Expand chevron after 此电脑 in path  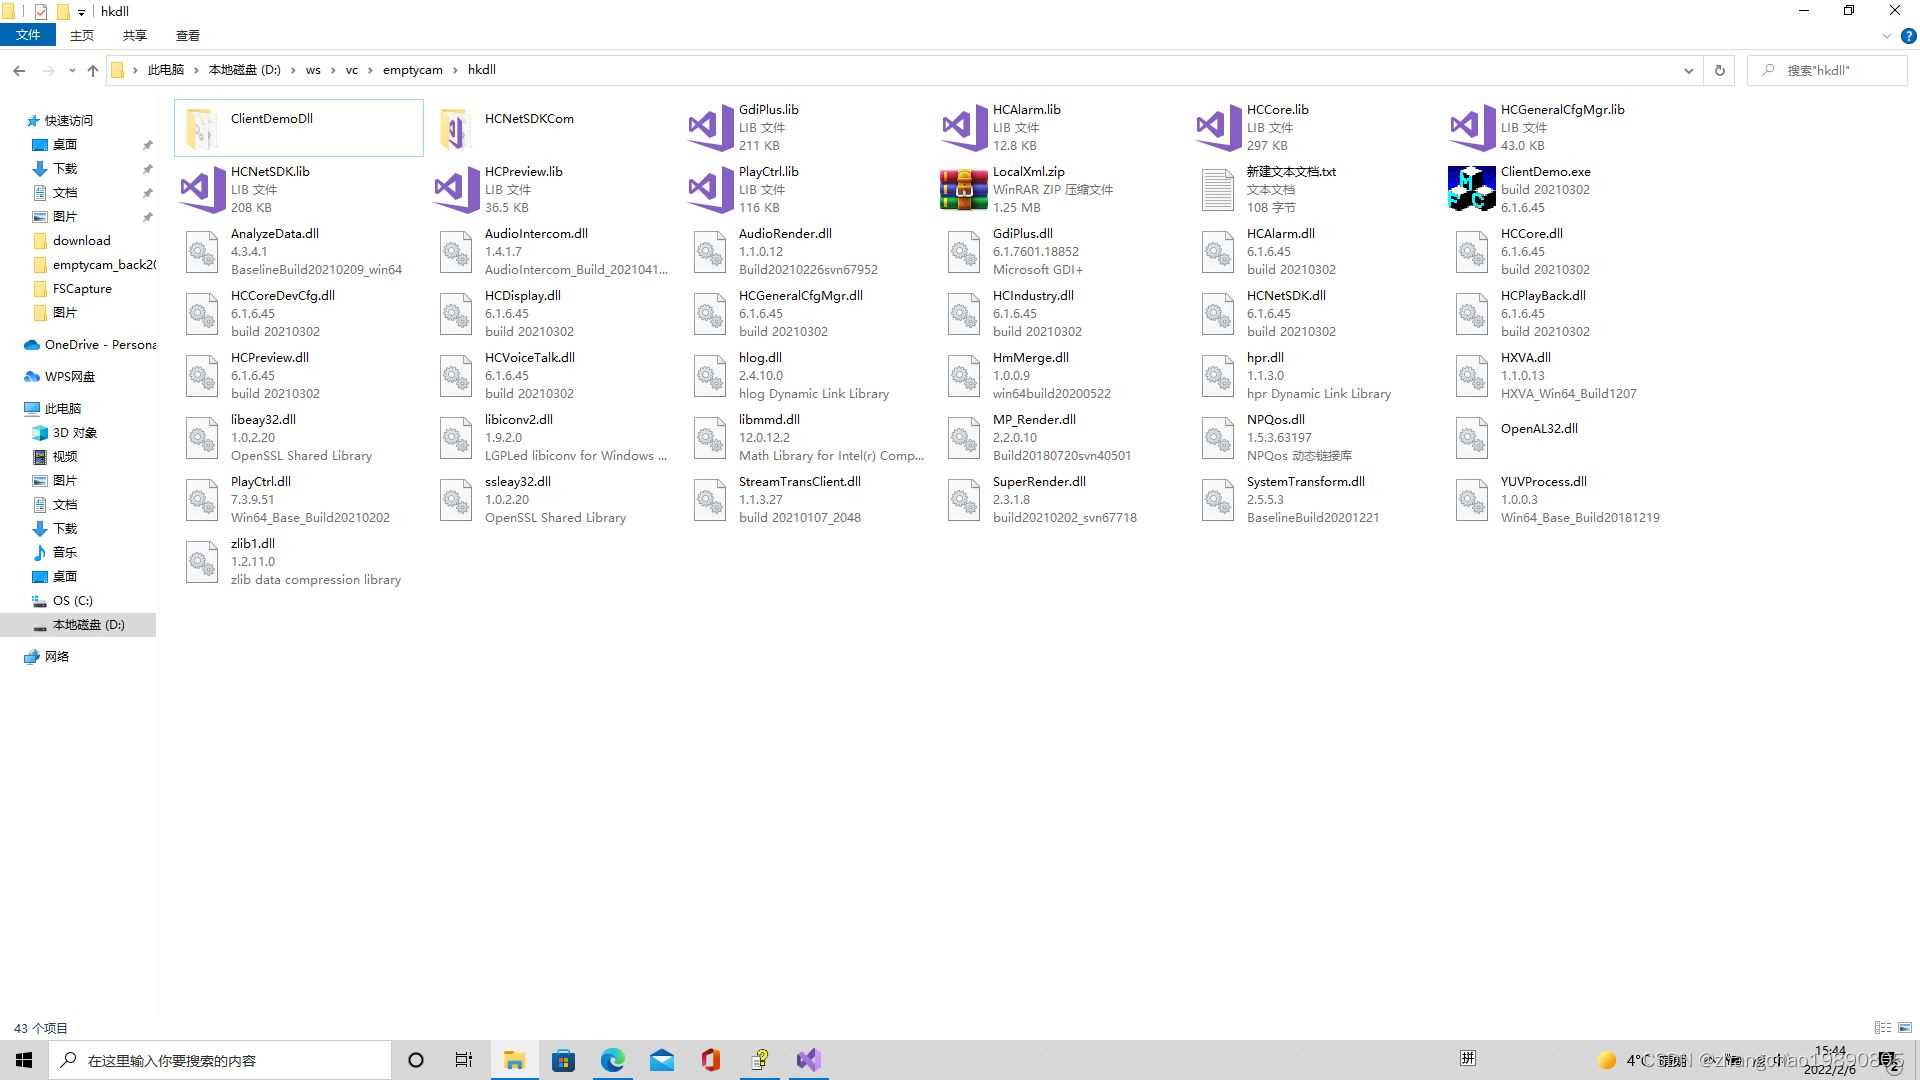(x=197, y=70)
